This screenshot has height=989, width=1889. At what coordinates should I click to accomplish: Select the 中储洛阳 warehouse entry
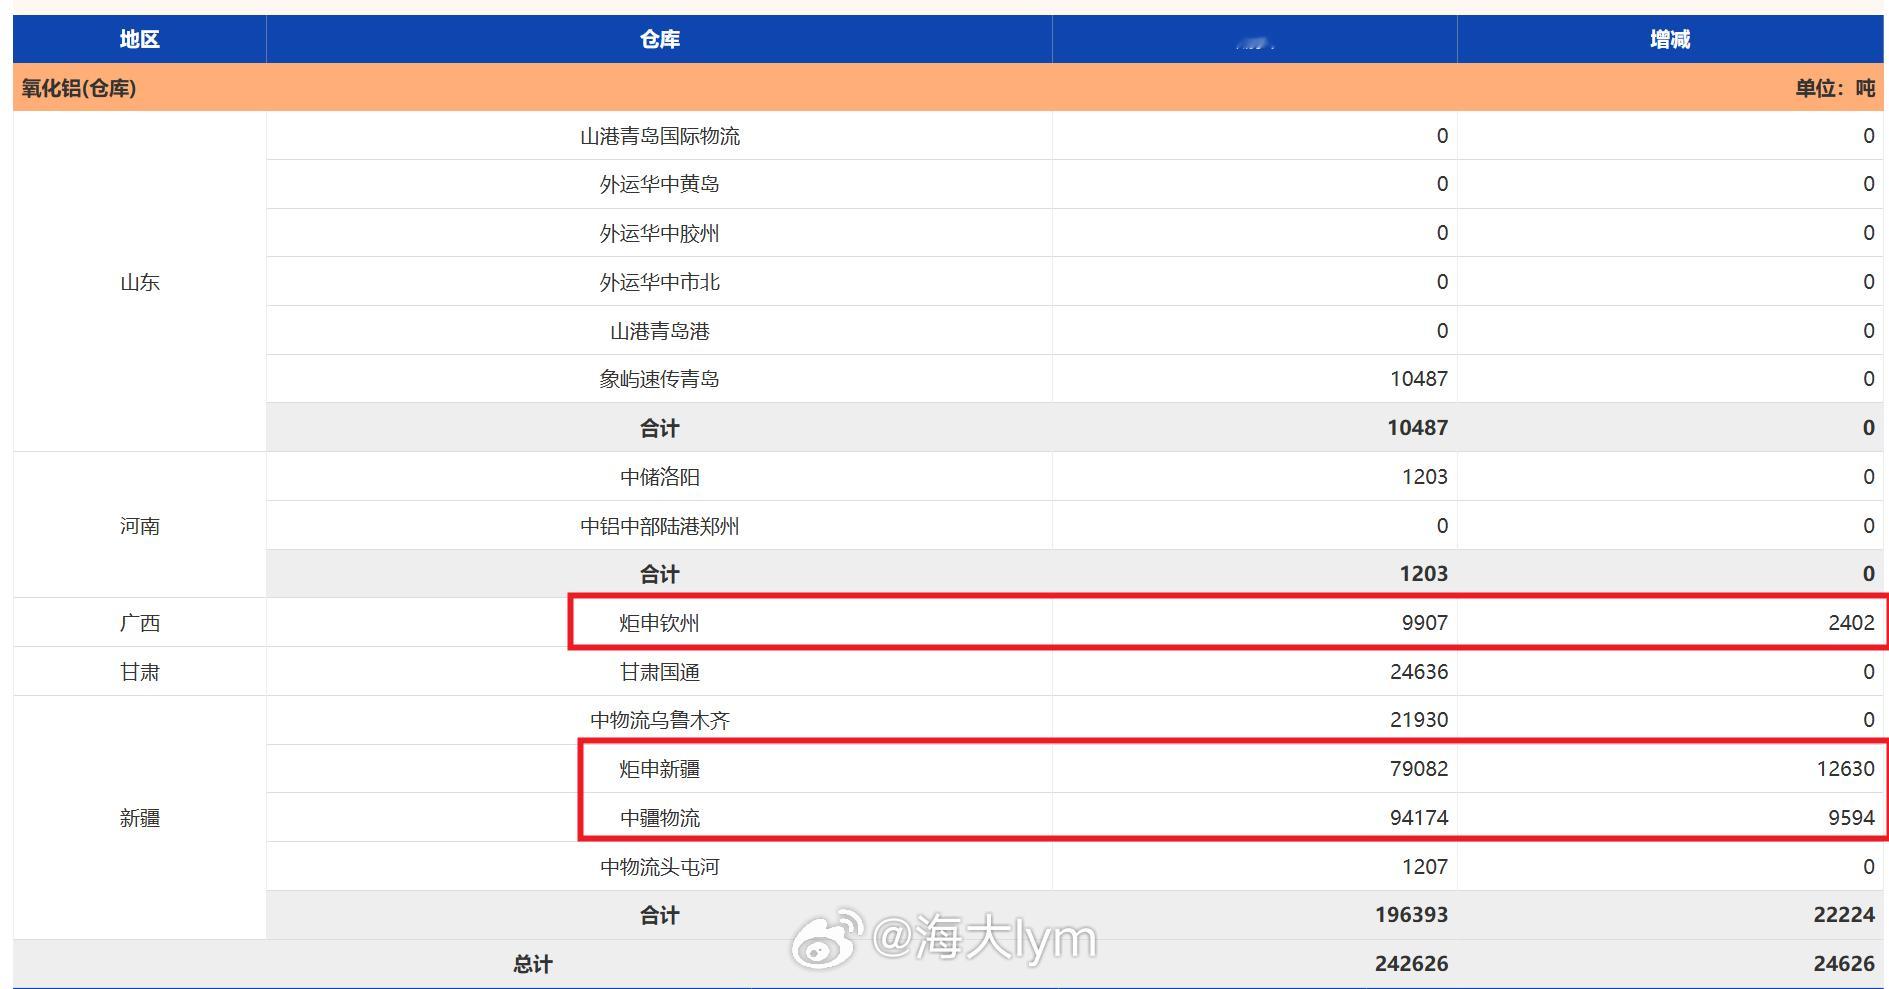(x=658, y=476)
